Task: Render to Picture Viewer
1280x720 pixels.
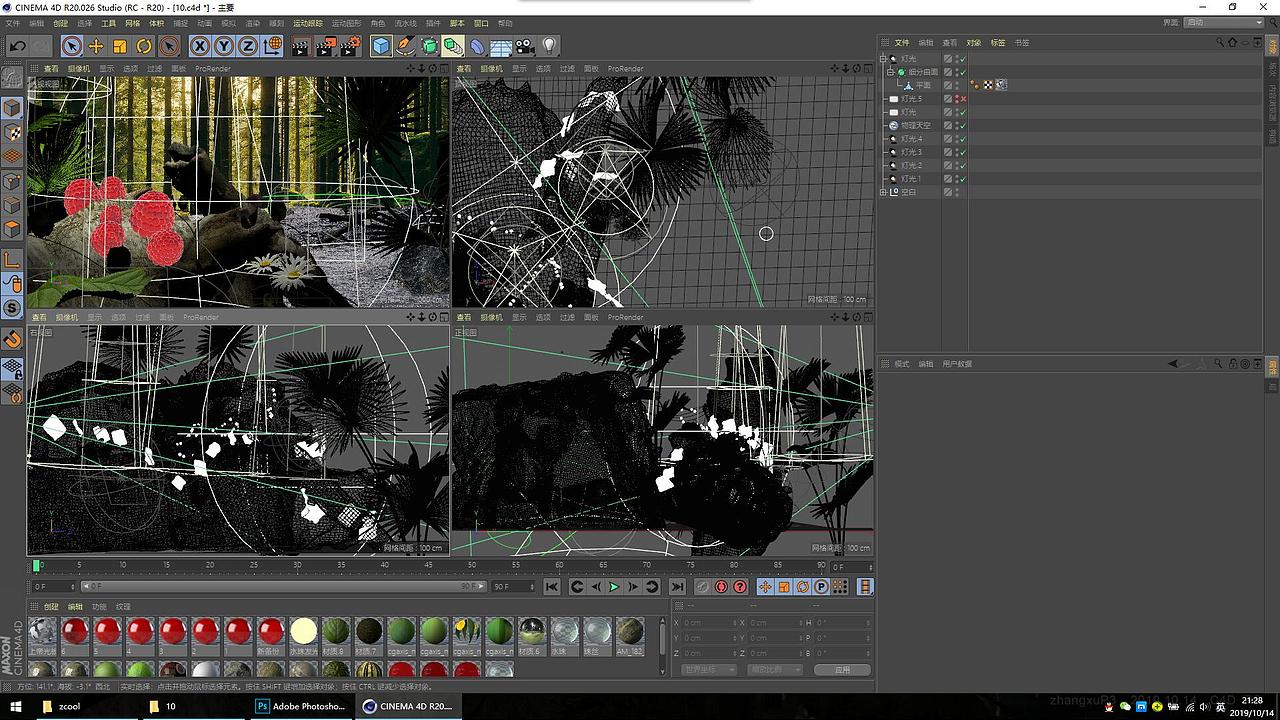Action: click(325, 46)
